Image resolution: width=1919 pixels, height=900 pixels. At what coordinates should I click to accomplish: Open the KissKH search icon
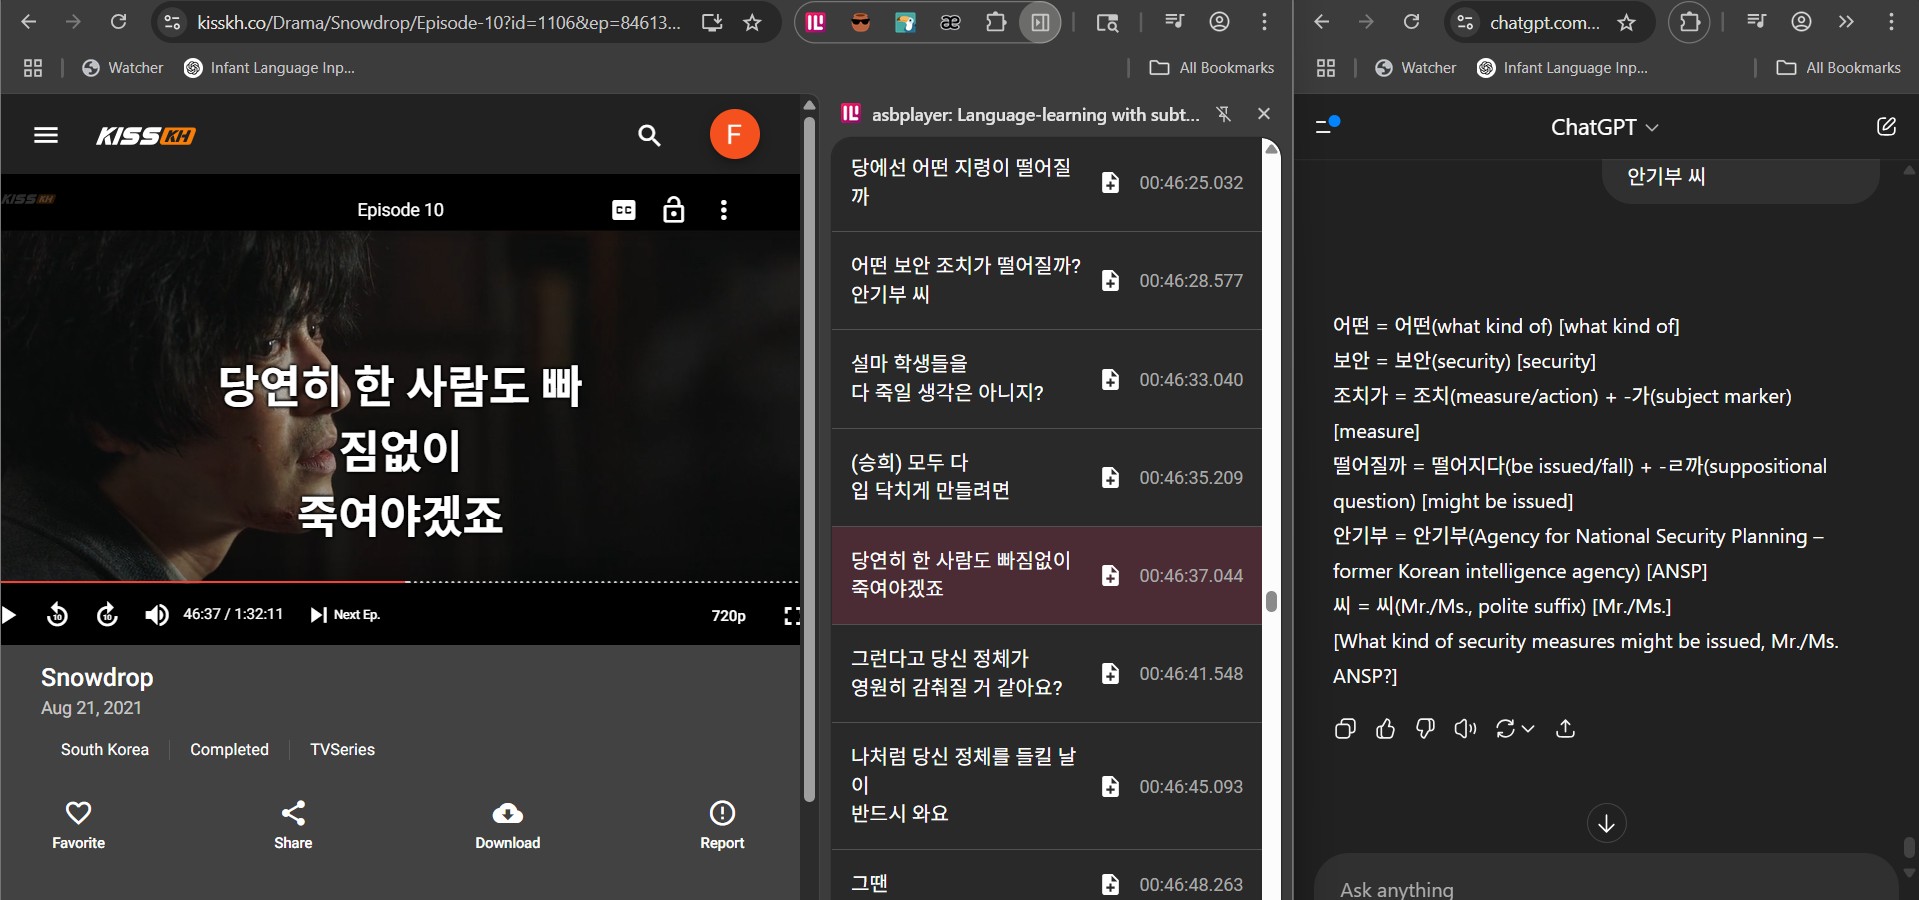tap(649, 135)
